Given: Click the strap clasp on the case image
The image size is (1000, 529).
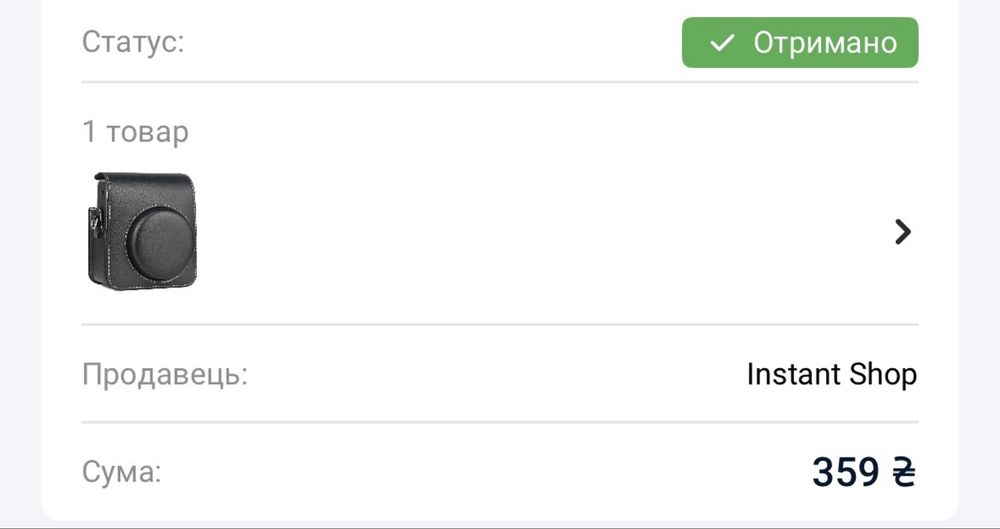Looking at the screenshot, I should tap(96, 222).
